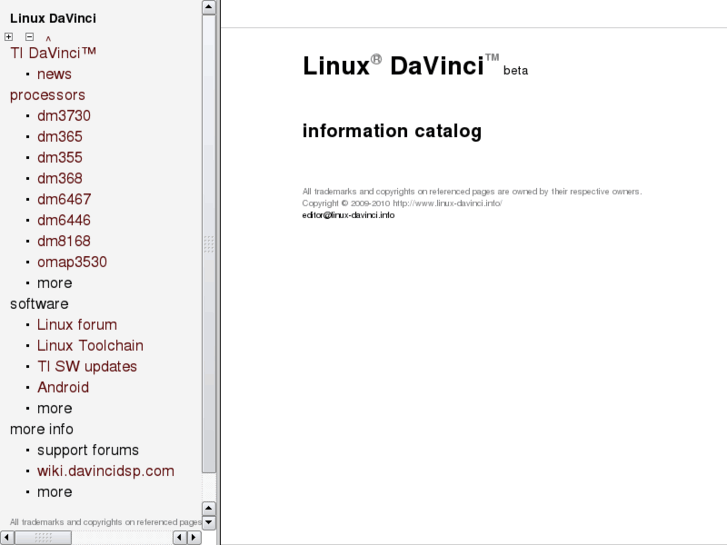727x545 pixels.
Task: Click the horizontal scroll right arrow at far right
Action: tap(194, 538)
